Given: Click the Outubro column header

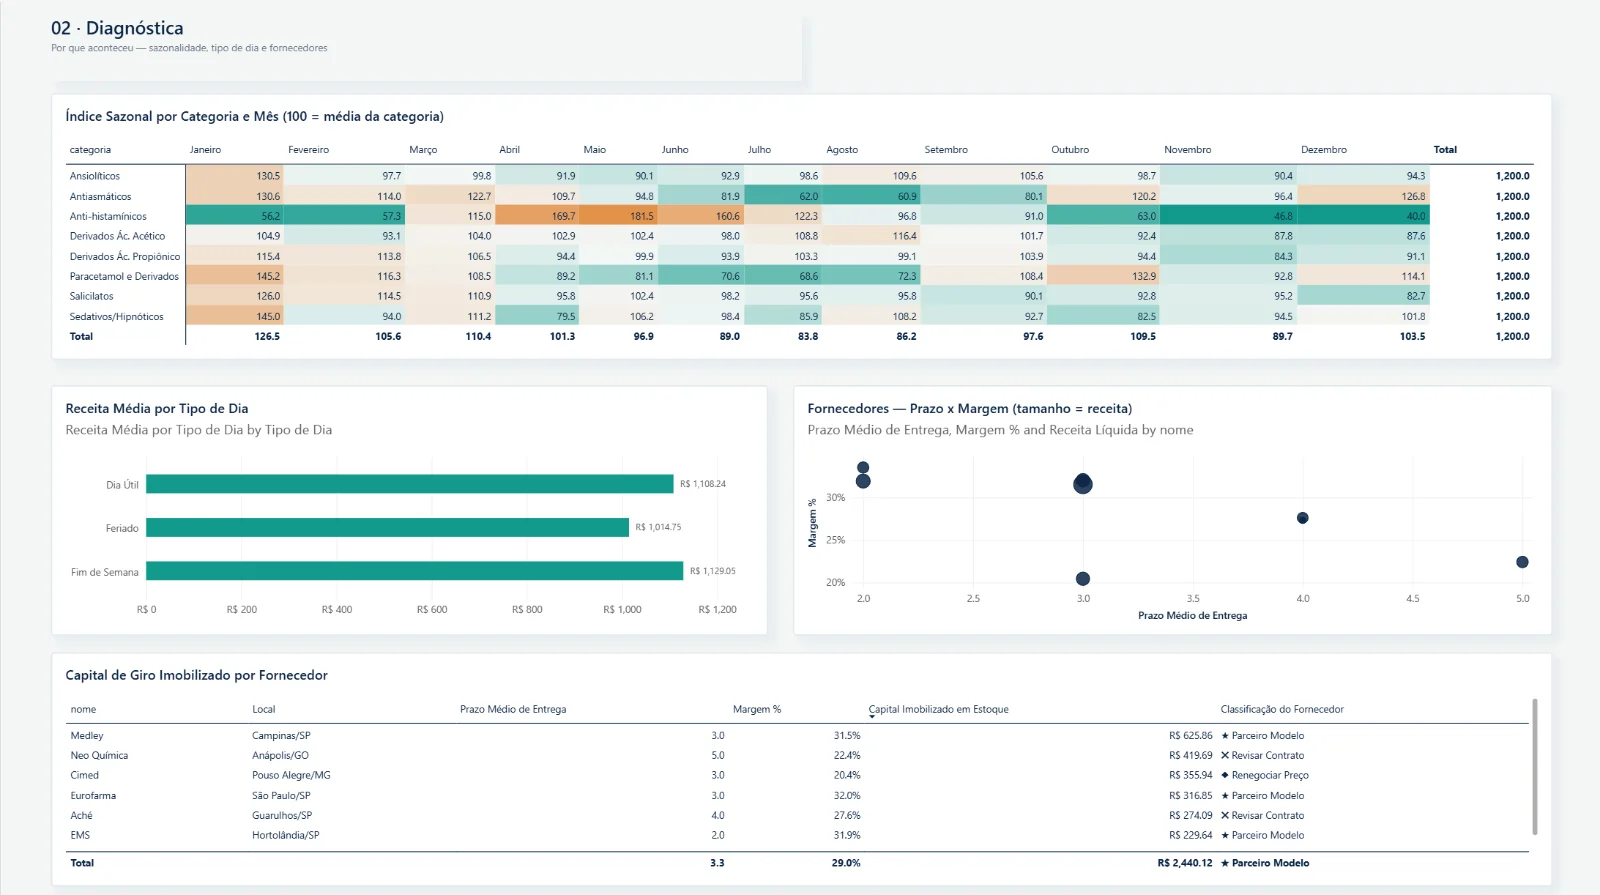Looking at the screenshot, I should 1070,150.
